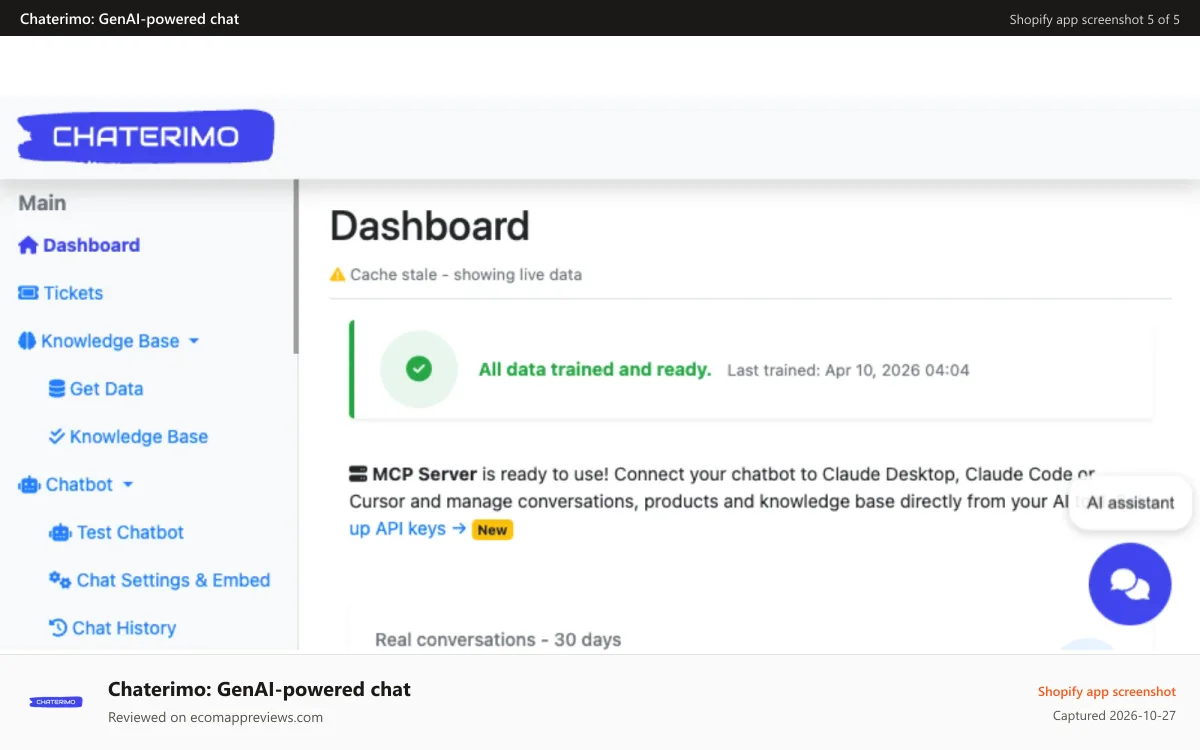Open the Tickets menu item
The height and width of the screenshot is (750, 1200).
pos(73,293)
